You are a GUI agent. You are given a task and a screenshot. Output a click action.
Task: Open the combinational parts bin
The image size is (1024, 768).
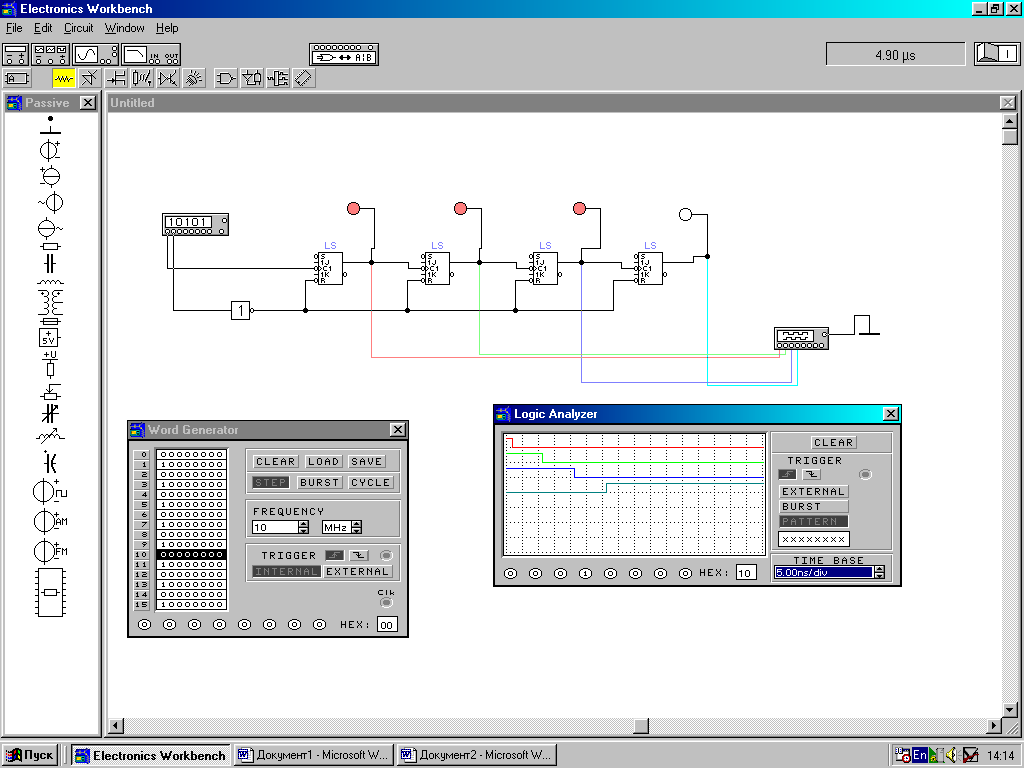pyautogui.click(x=252, y=79)
